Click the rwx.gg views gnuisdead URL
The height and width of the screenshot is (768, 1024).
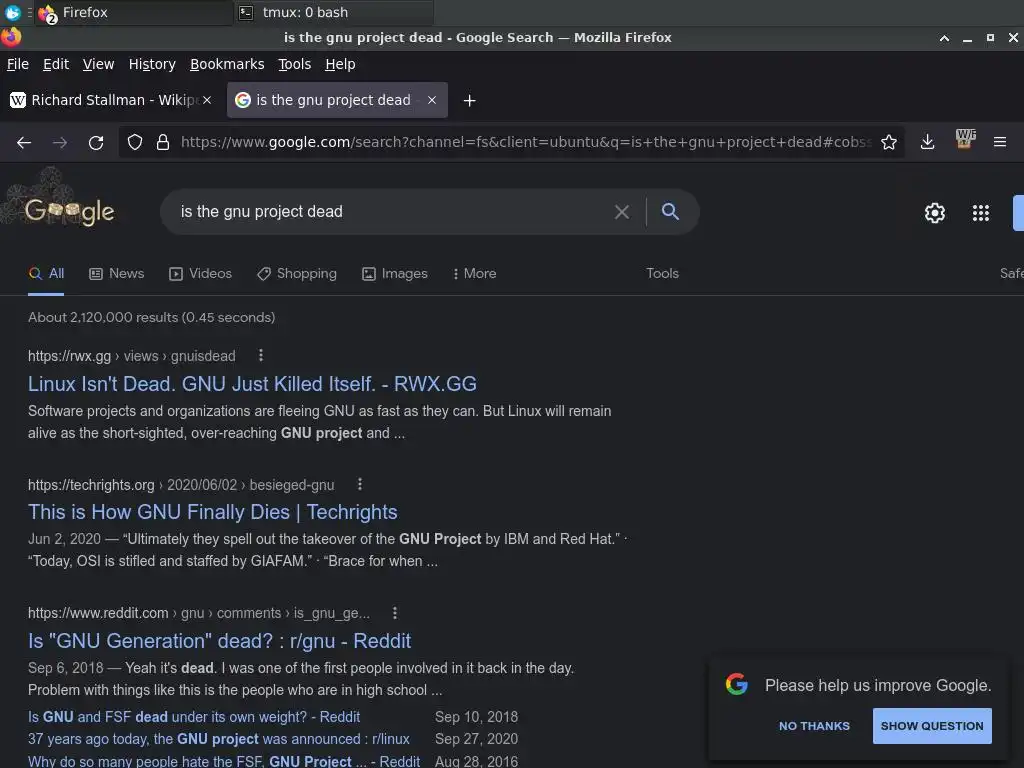131,356
